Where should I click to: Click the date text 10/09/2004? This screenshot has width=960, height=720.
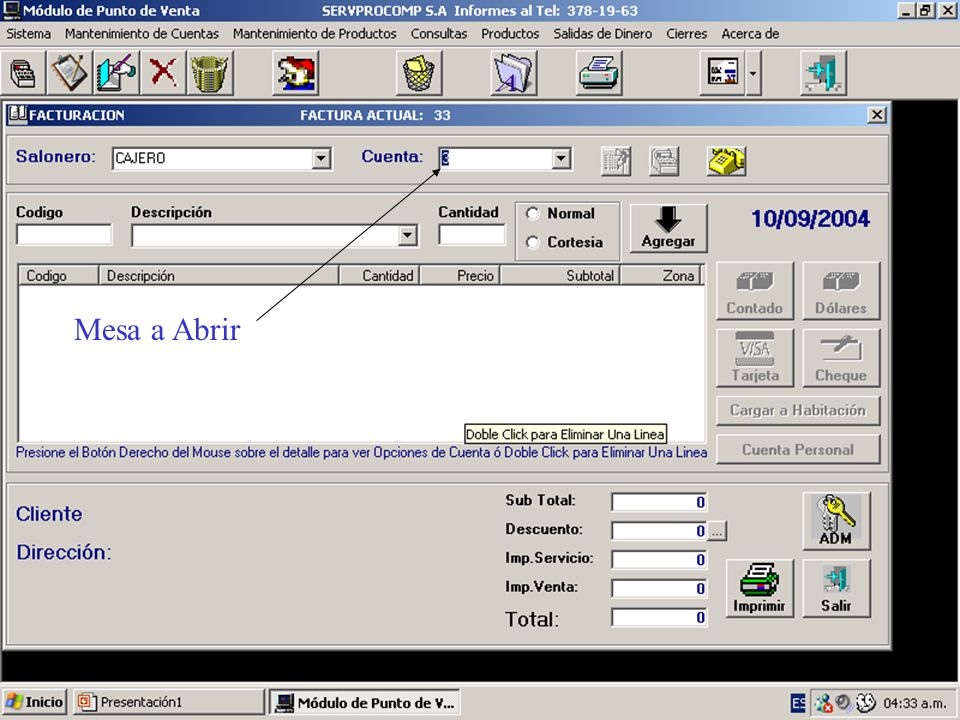[x=810, y=219]
